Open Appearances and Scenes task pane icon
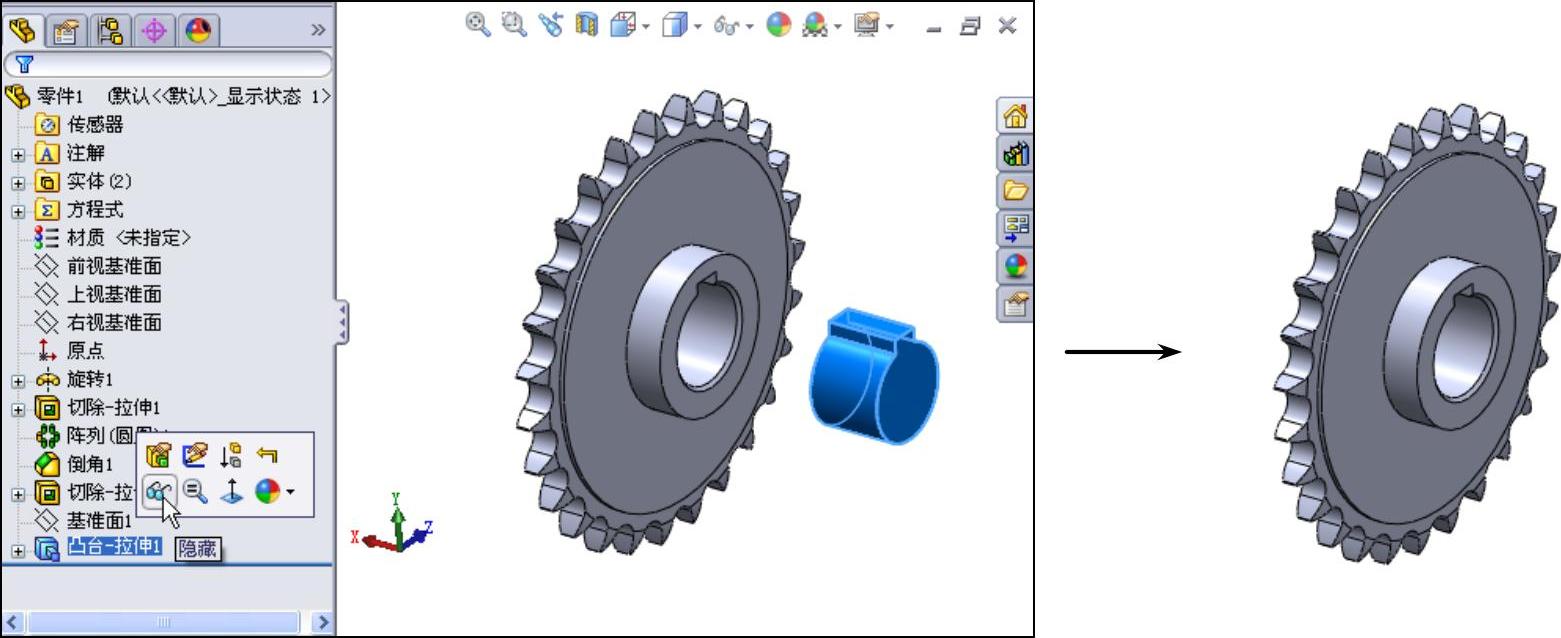This screenshot has height=638, width=1561. [1015, 266]
